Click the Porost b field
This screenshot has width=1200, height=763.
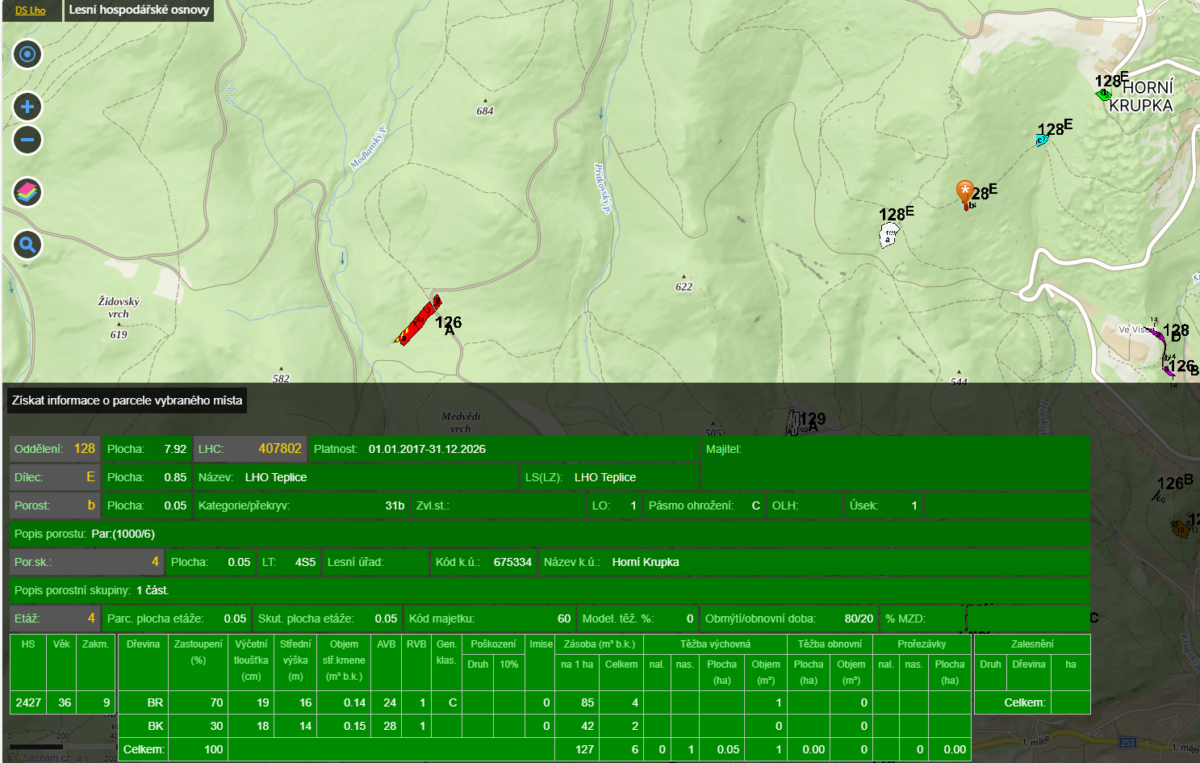click(x=55, y=505)
